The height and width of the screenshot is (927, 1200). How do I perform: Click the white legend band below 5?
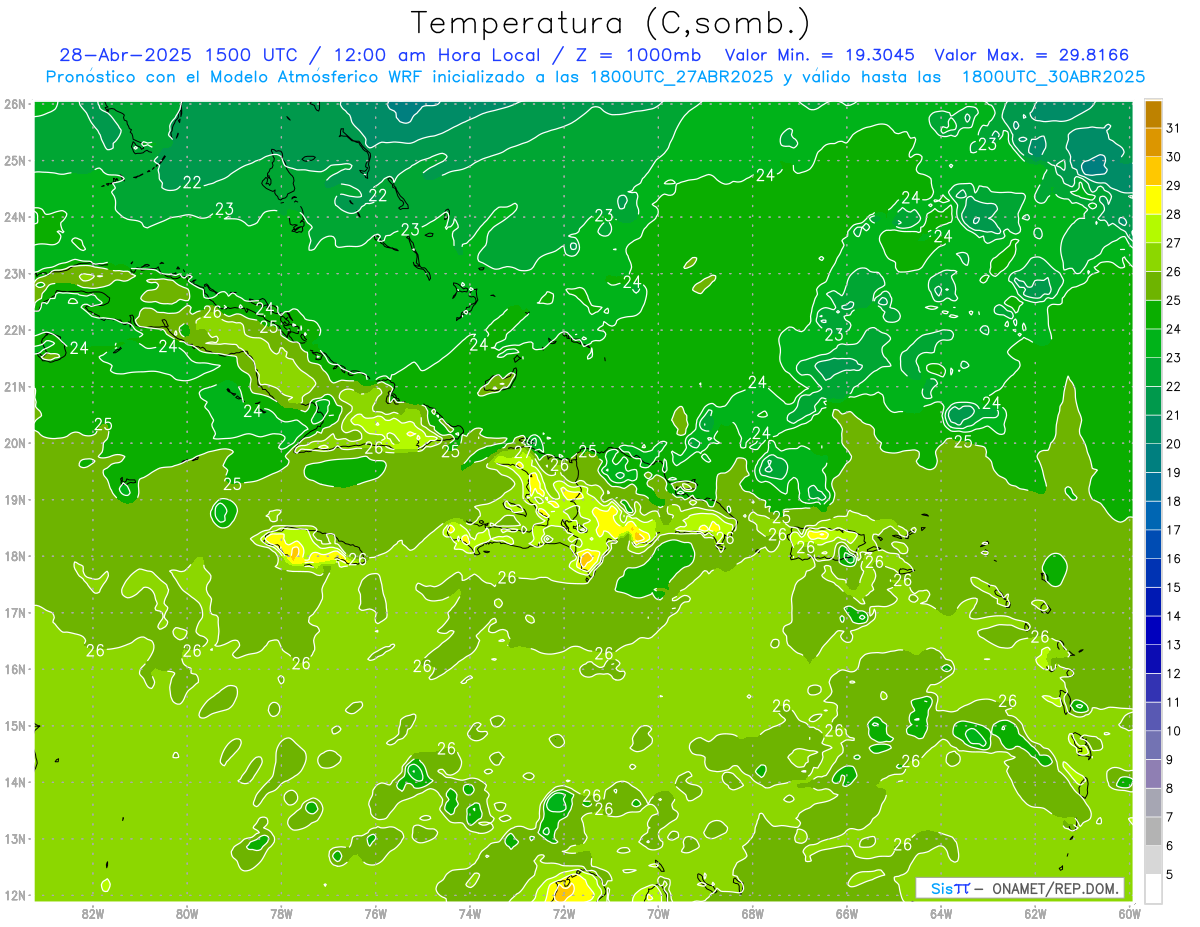click(x=1153, y=888)
